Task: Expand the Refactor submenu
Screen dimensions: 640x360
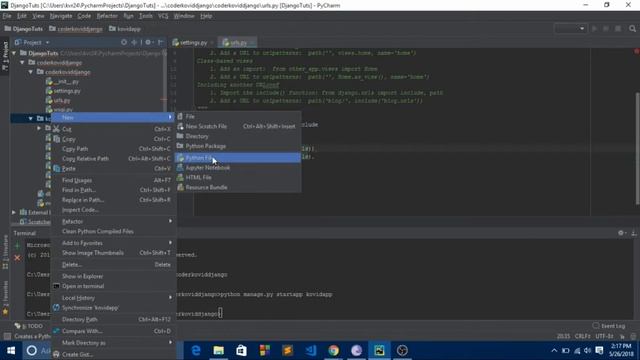Action: tap(113, 221)
